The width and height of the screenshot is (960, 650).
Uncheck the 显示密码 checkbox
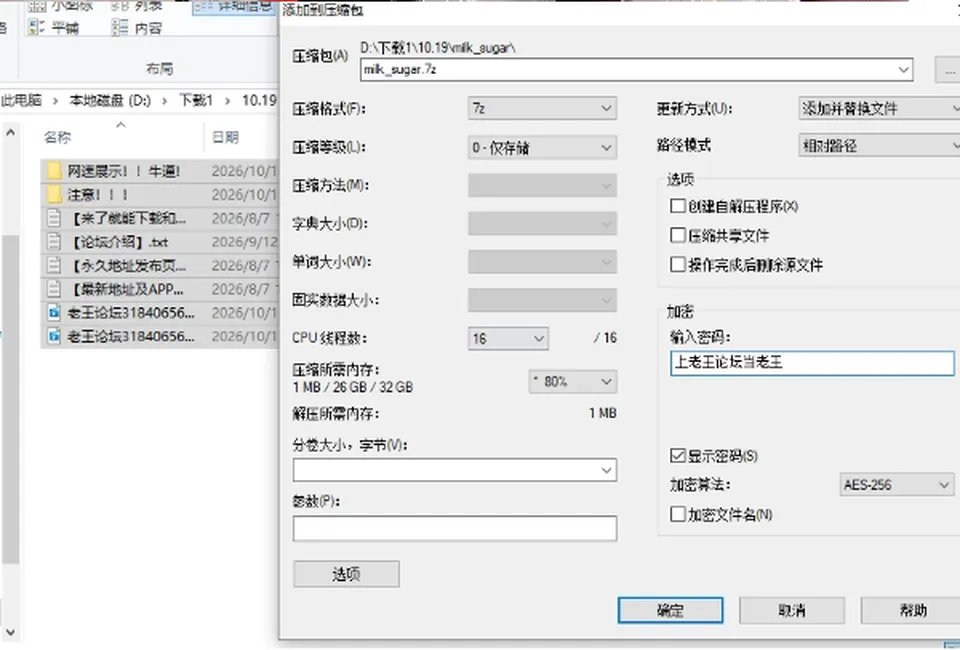point(678,455)
